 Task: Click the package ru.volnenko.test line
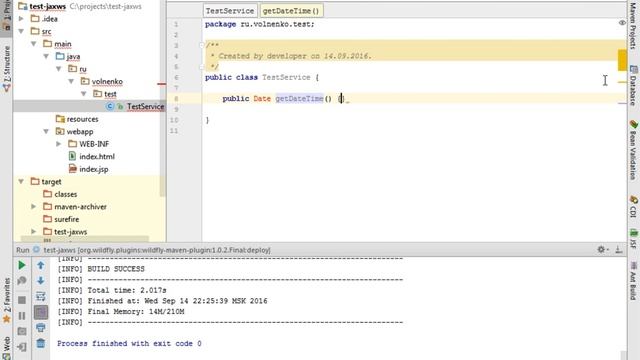(260, 24)
